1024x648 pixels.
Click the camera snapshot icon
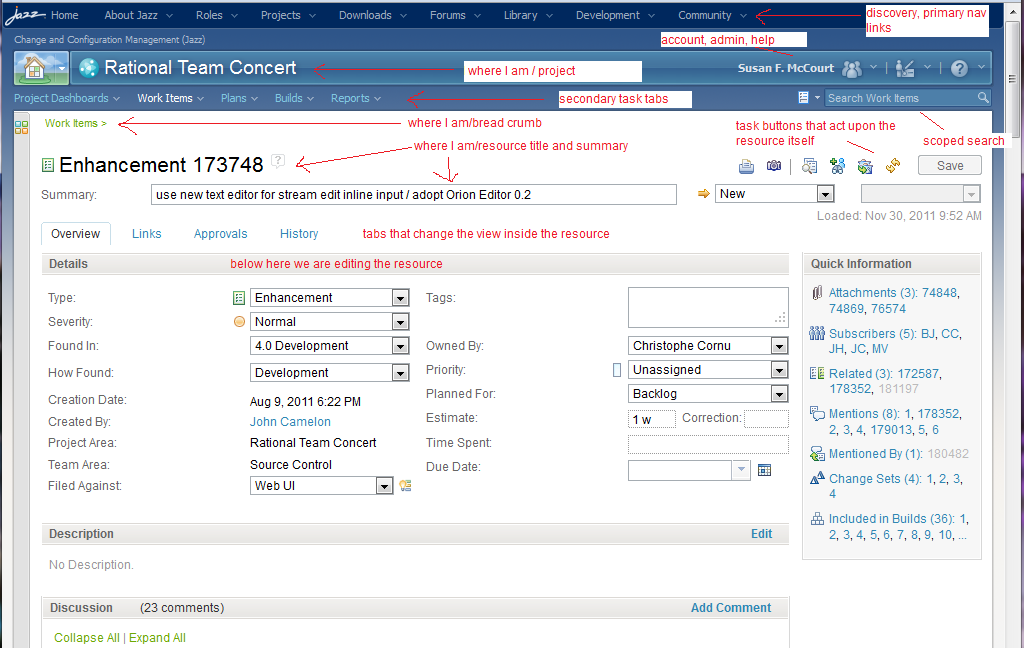(774, 166)
